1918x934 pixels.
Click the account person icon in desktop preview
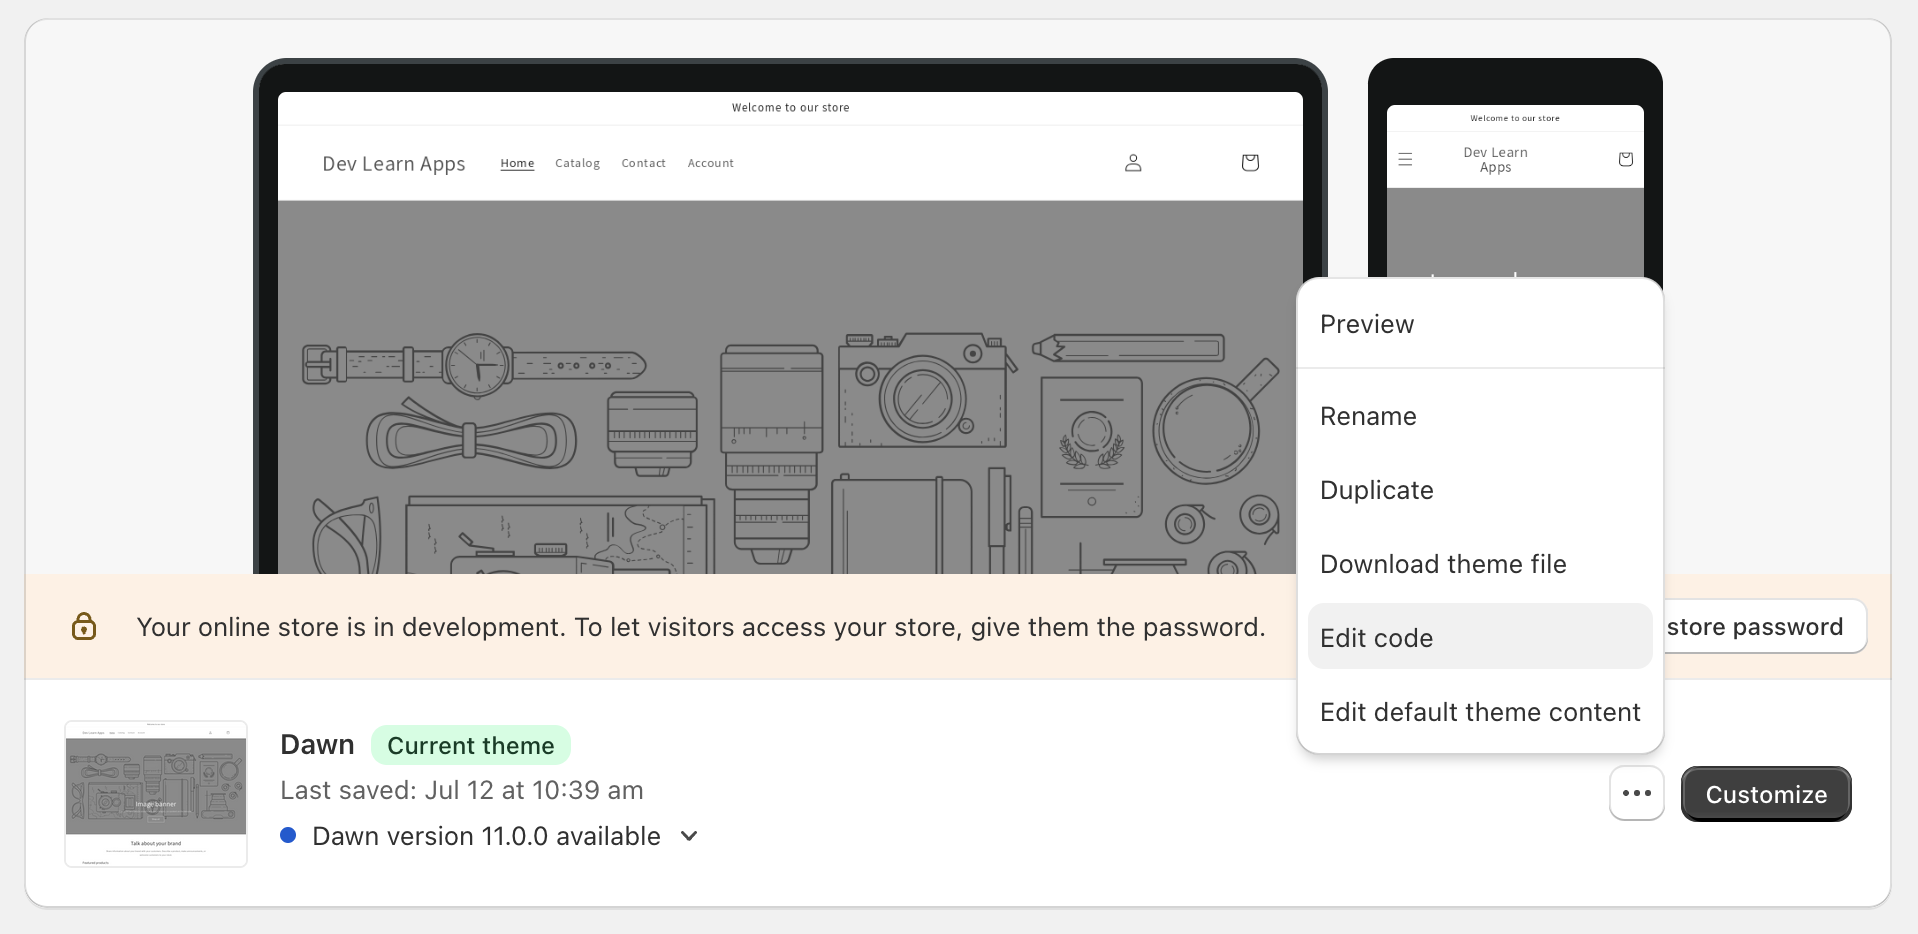pyautogui.click(x=1132, y=163)
